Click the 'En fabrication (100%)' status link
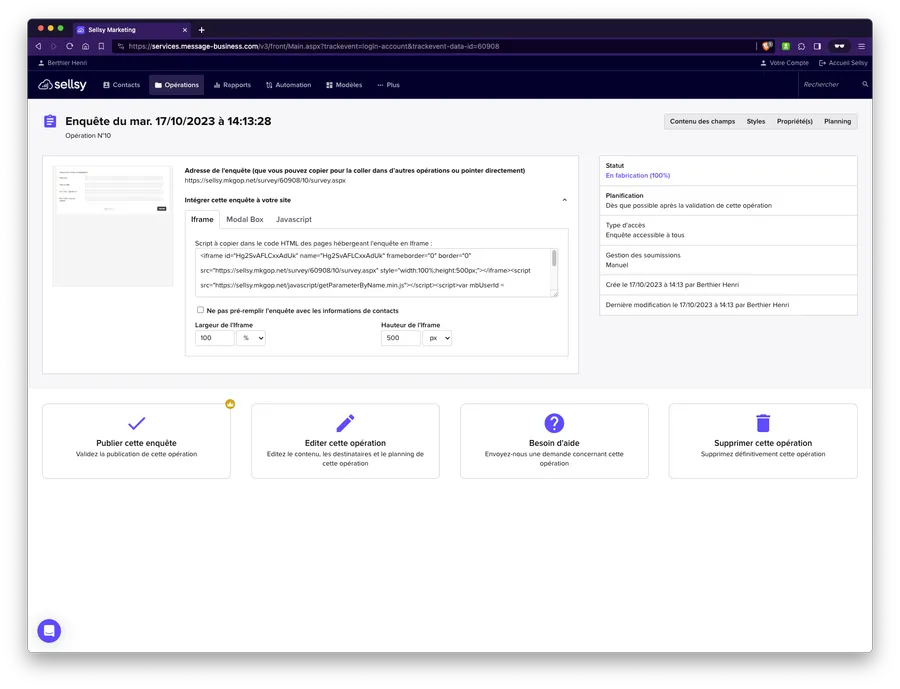This screenshot has height=689, width=900. click(x=638, y=176)
